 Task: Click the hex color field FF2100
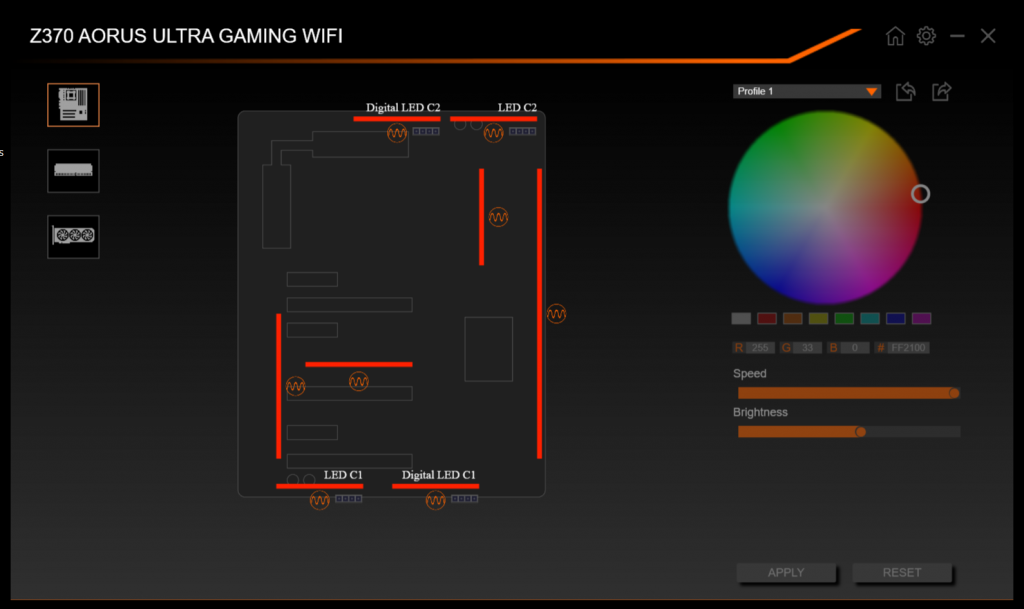pyautogui.click(x=908, y=348)
